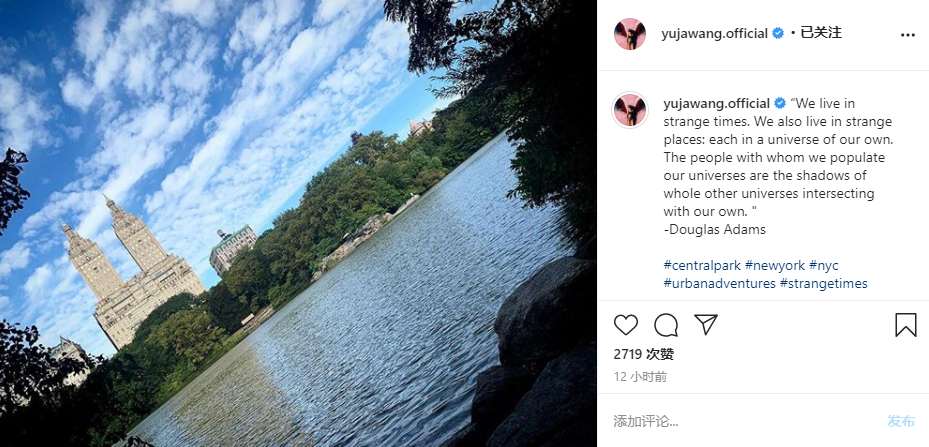Click the verified badge in header
The width and height of the screenshot is (929, 447).
pos(778,34)
